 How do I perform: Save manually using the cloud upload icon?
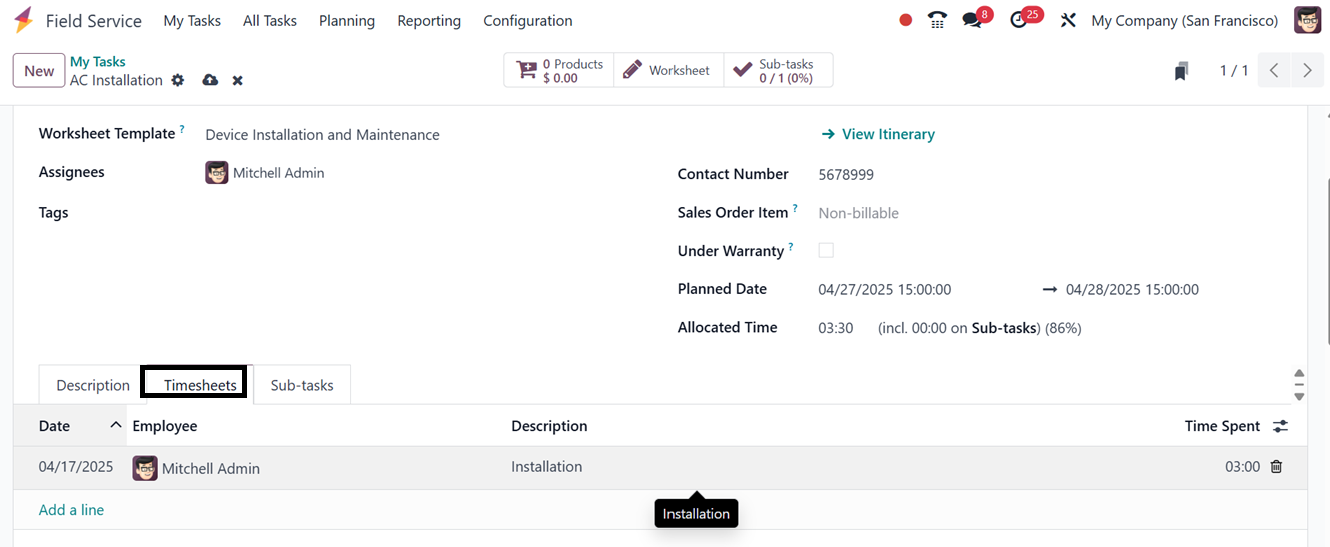210,80
